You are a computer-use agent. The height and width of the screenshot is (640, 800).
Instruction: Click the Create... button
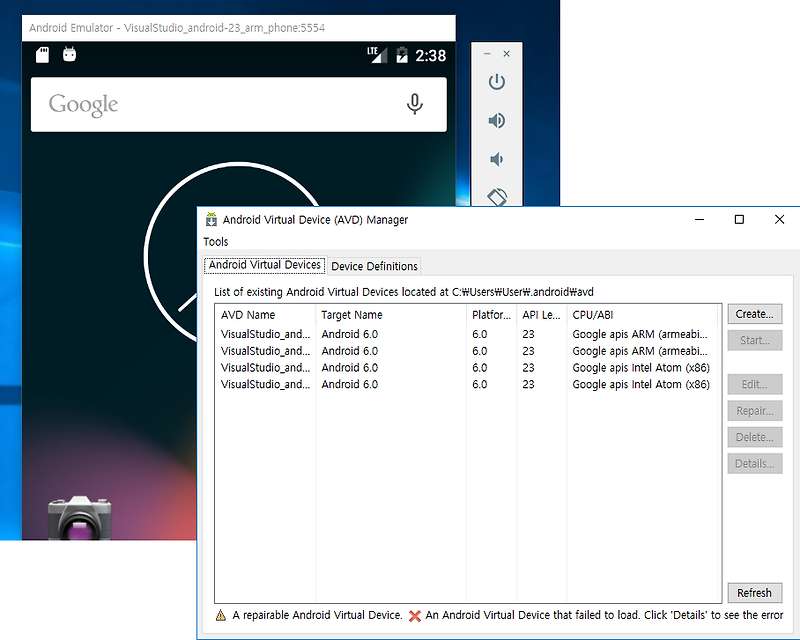click(755, 314)
